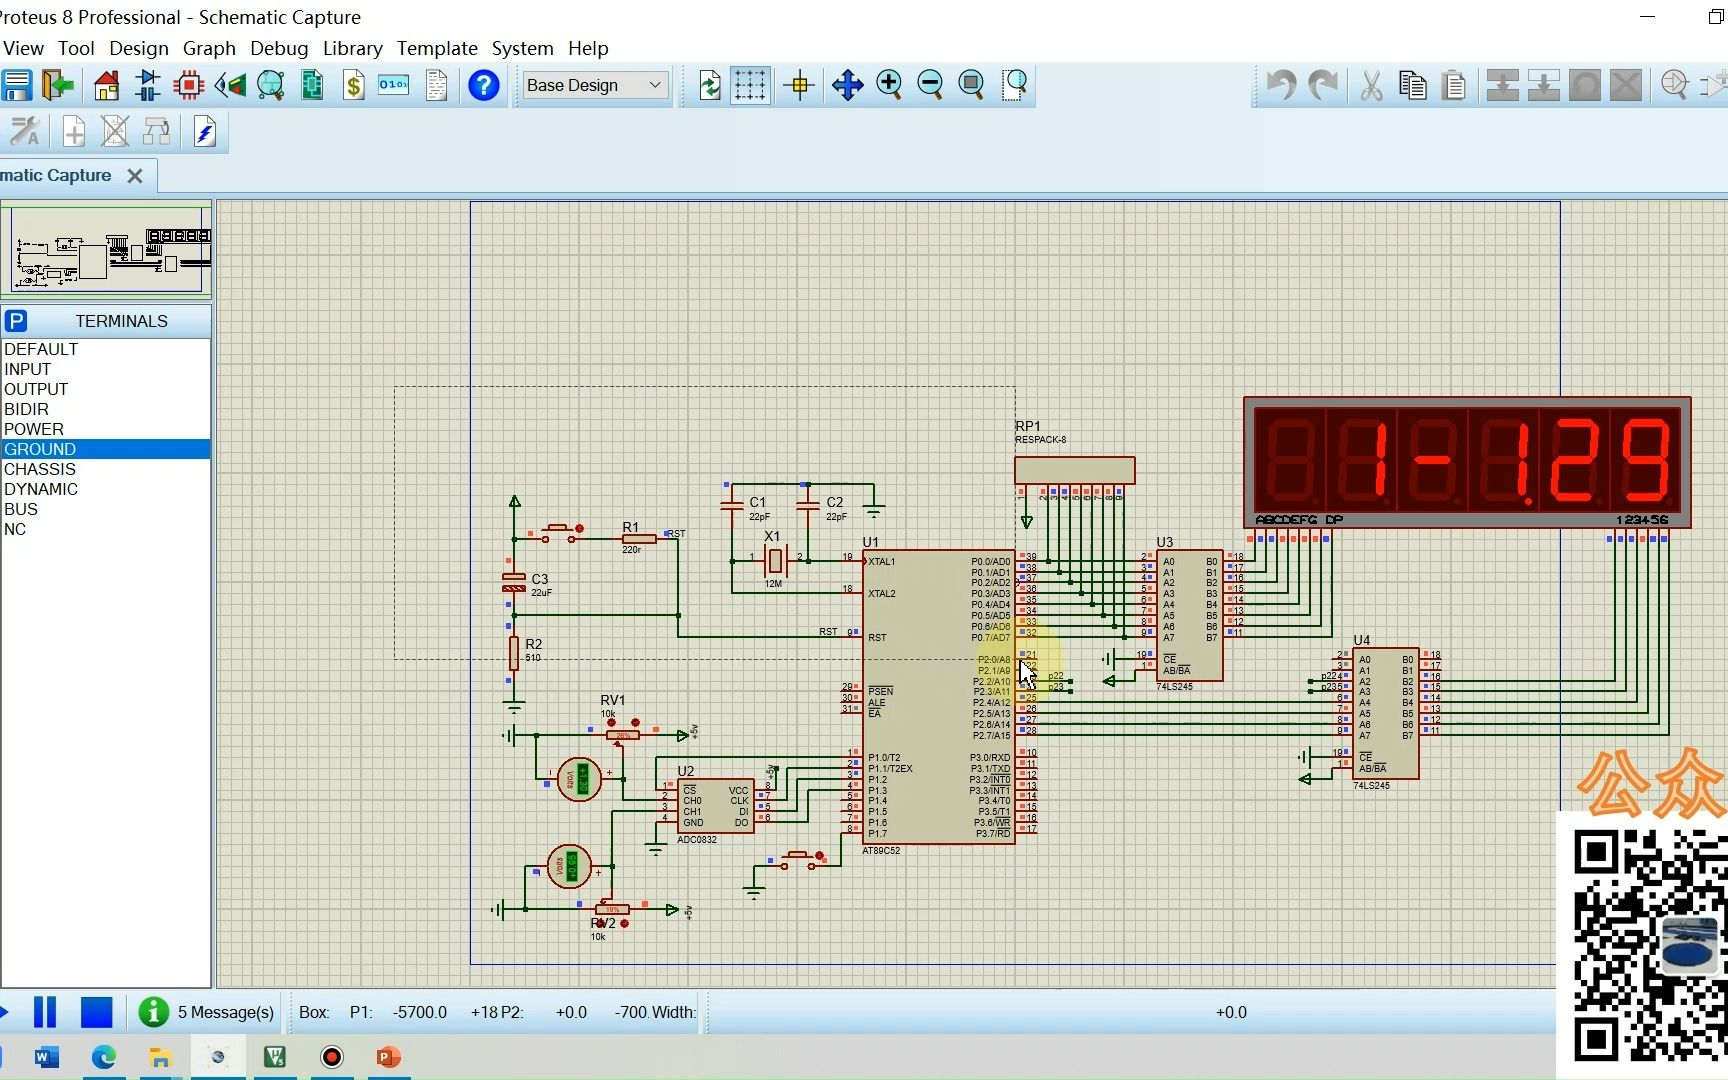The width and height of the screenshot is (1728, 1080).
Task: Open the Design menu
Action: pyautogui.click(x=138, y=48)
